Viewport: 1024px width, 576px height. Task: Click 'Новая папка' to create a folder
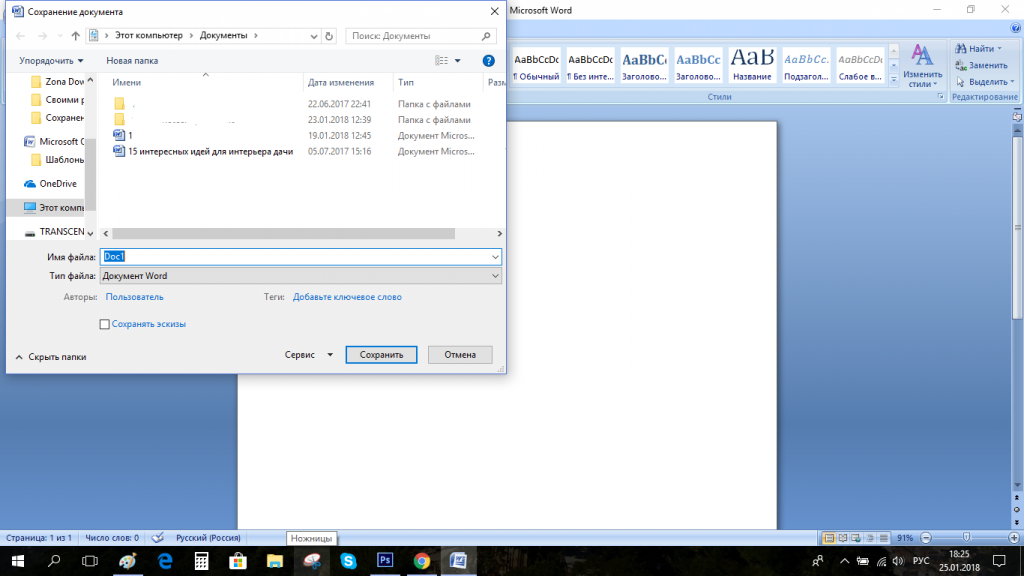click(x=132, y=61)
